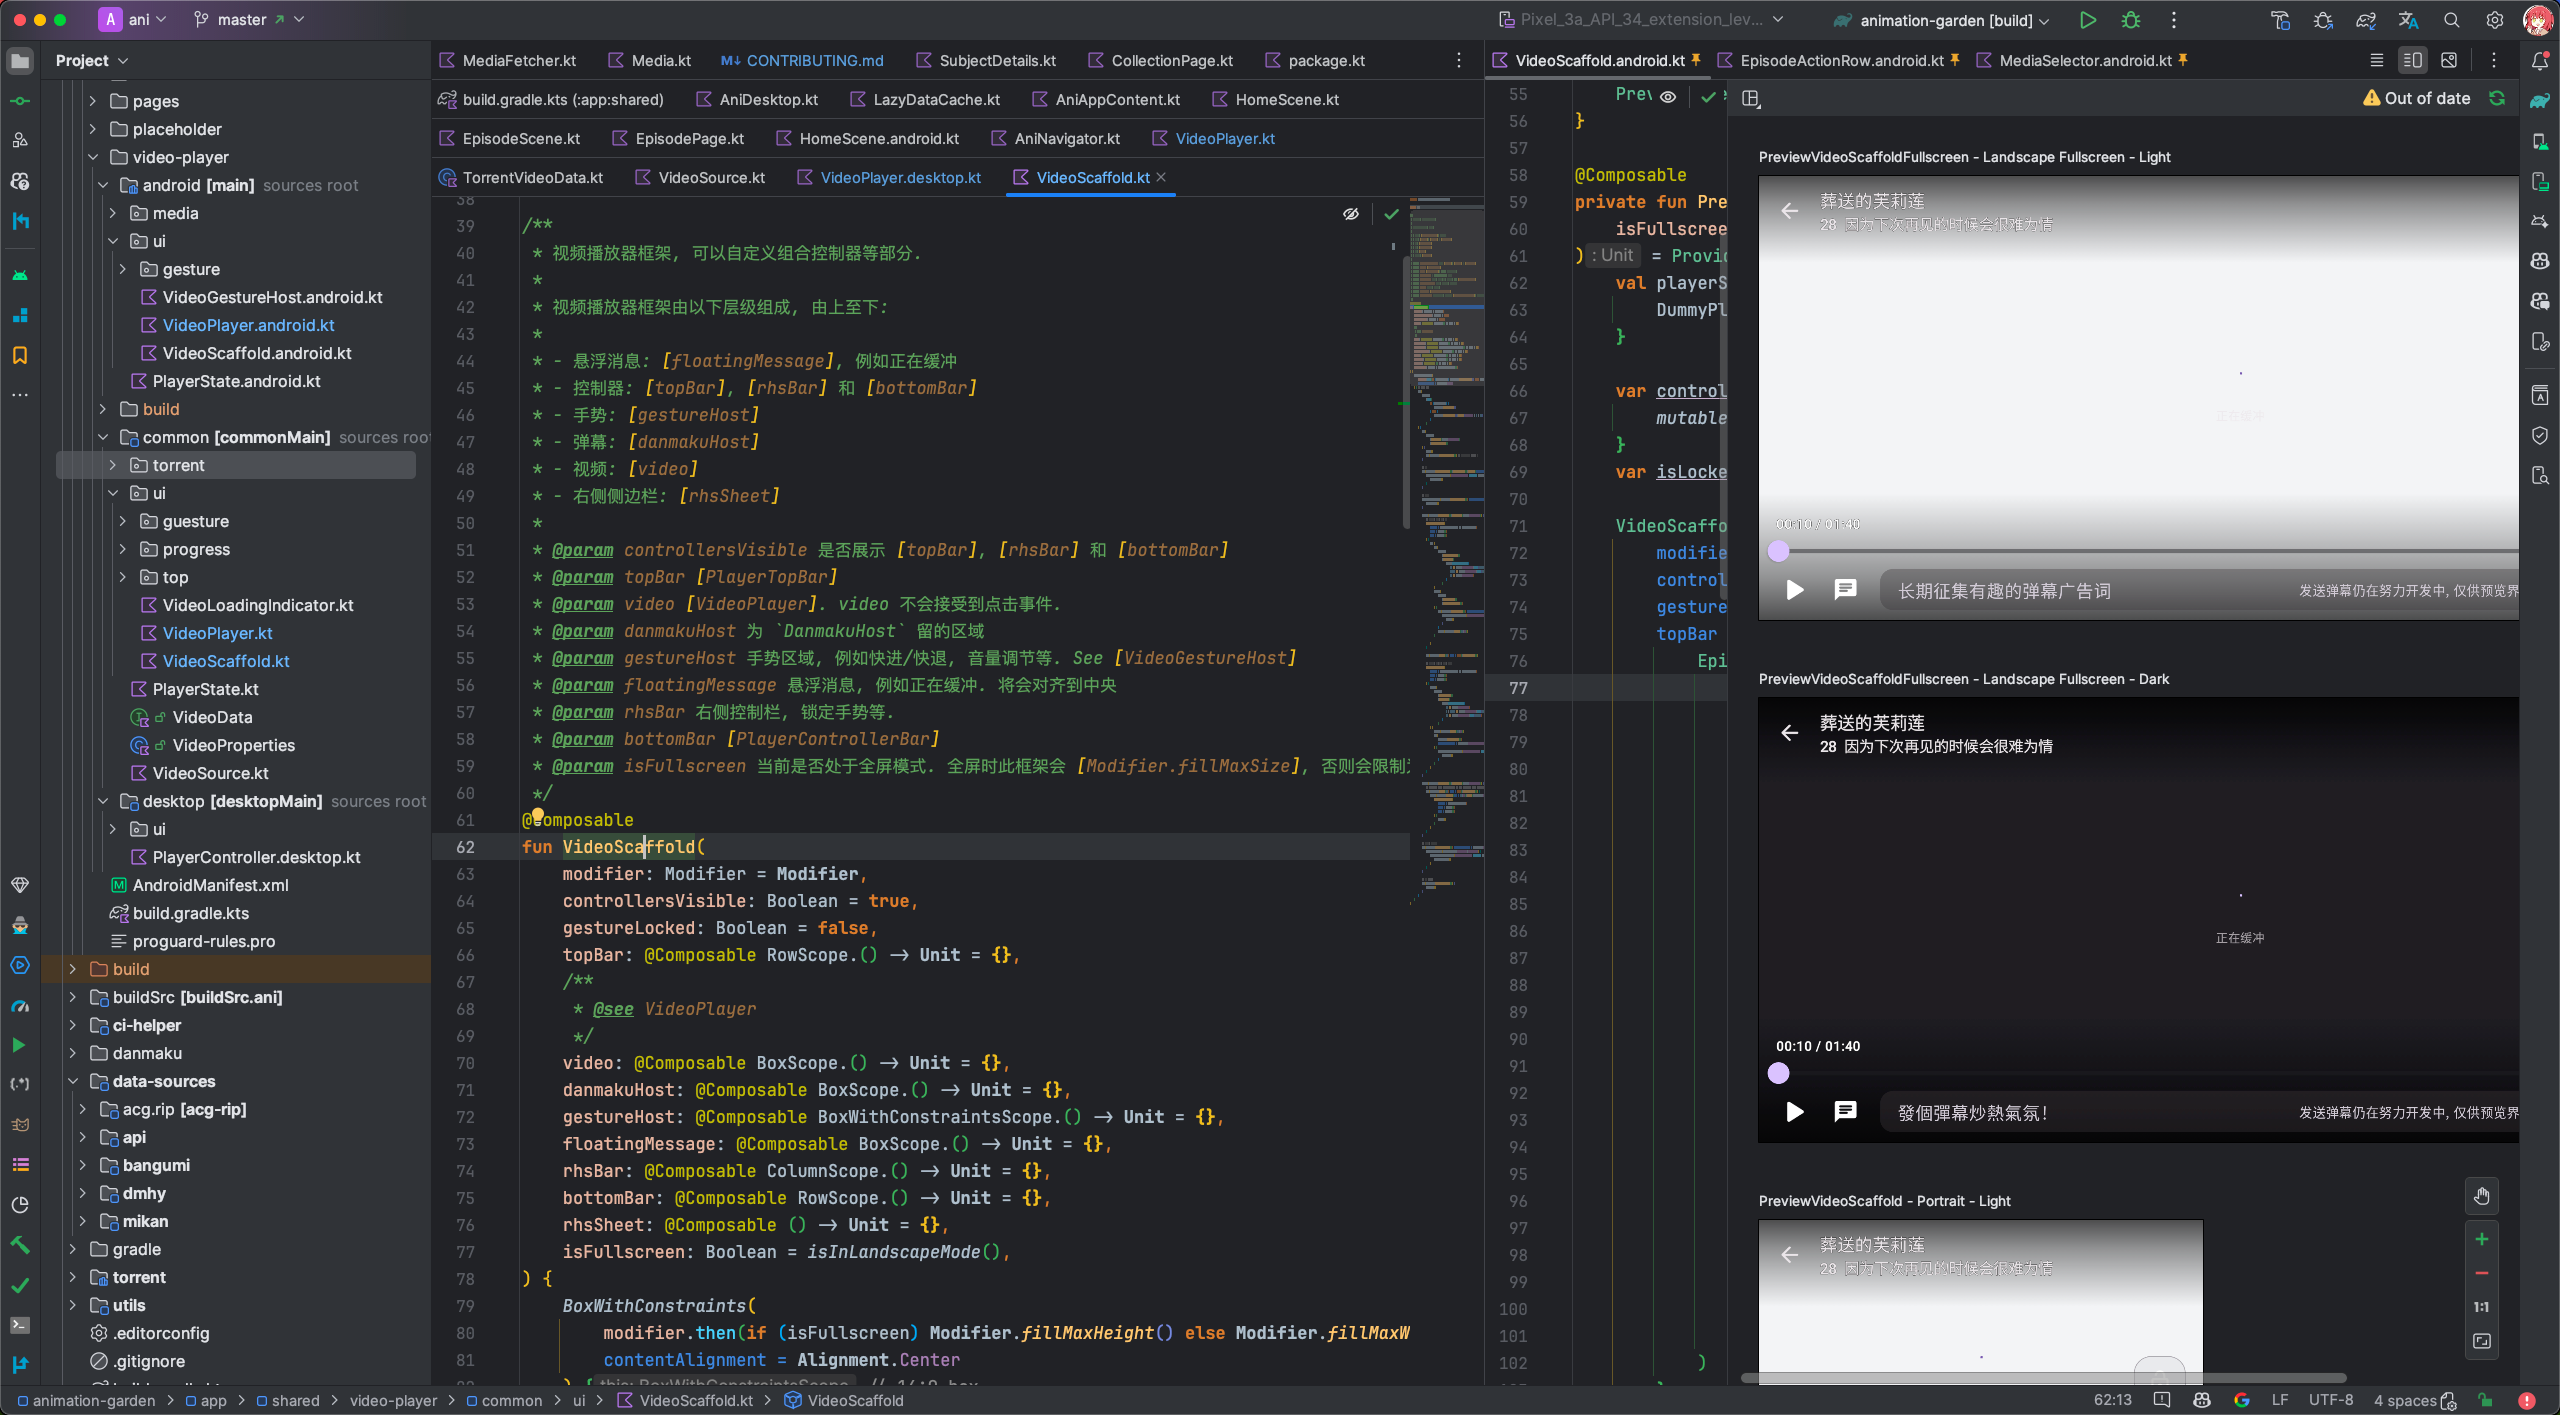2560x1415 pixels.
Task: Open the Project view mode dropdown
Action: tap(92, 61)
